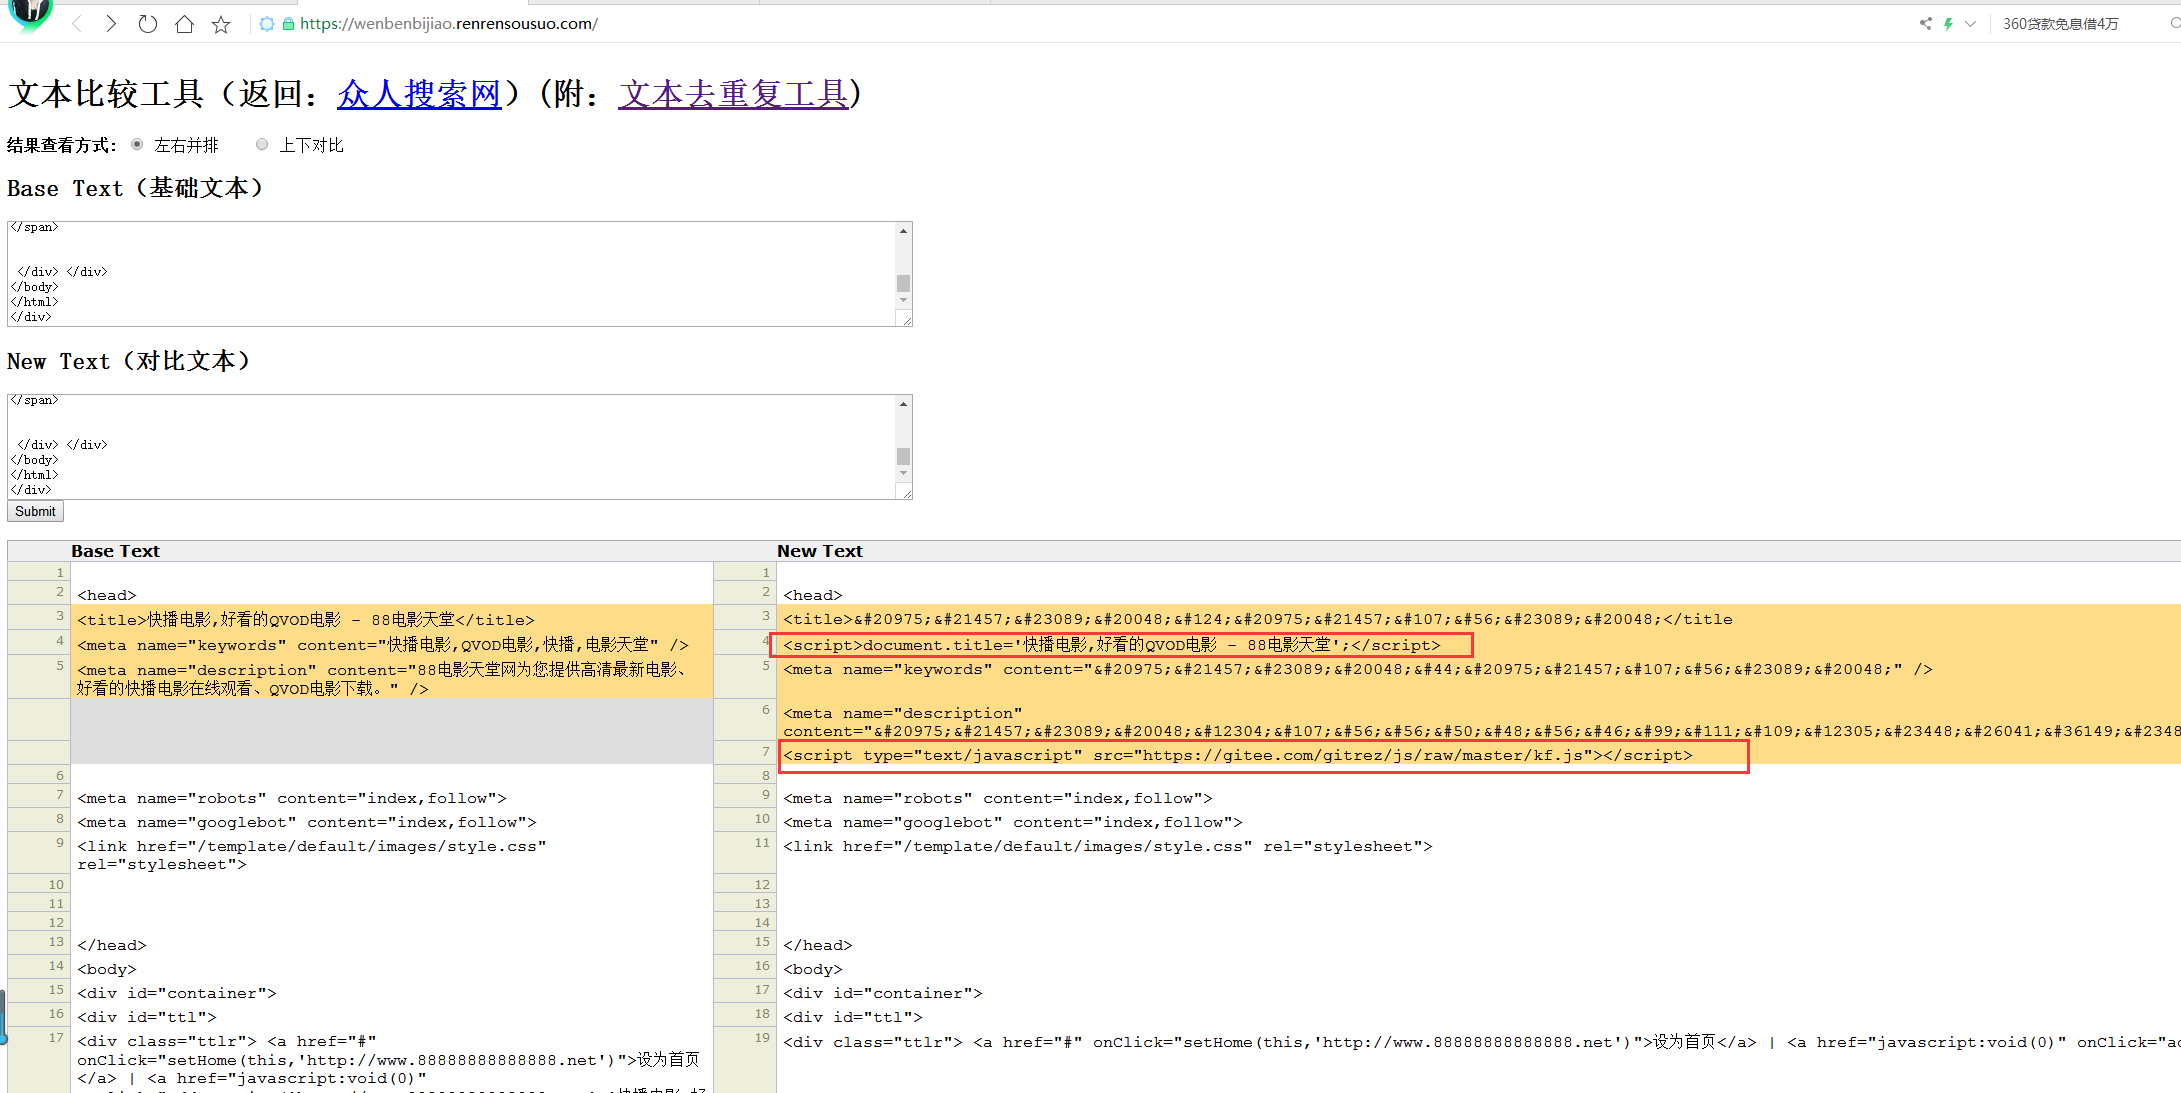This screenshot has height=1093, width=2181.
Task: Click New Text div class="ttlr" line 19
Action: pos(1481,1042)
